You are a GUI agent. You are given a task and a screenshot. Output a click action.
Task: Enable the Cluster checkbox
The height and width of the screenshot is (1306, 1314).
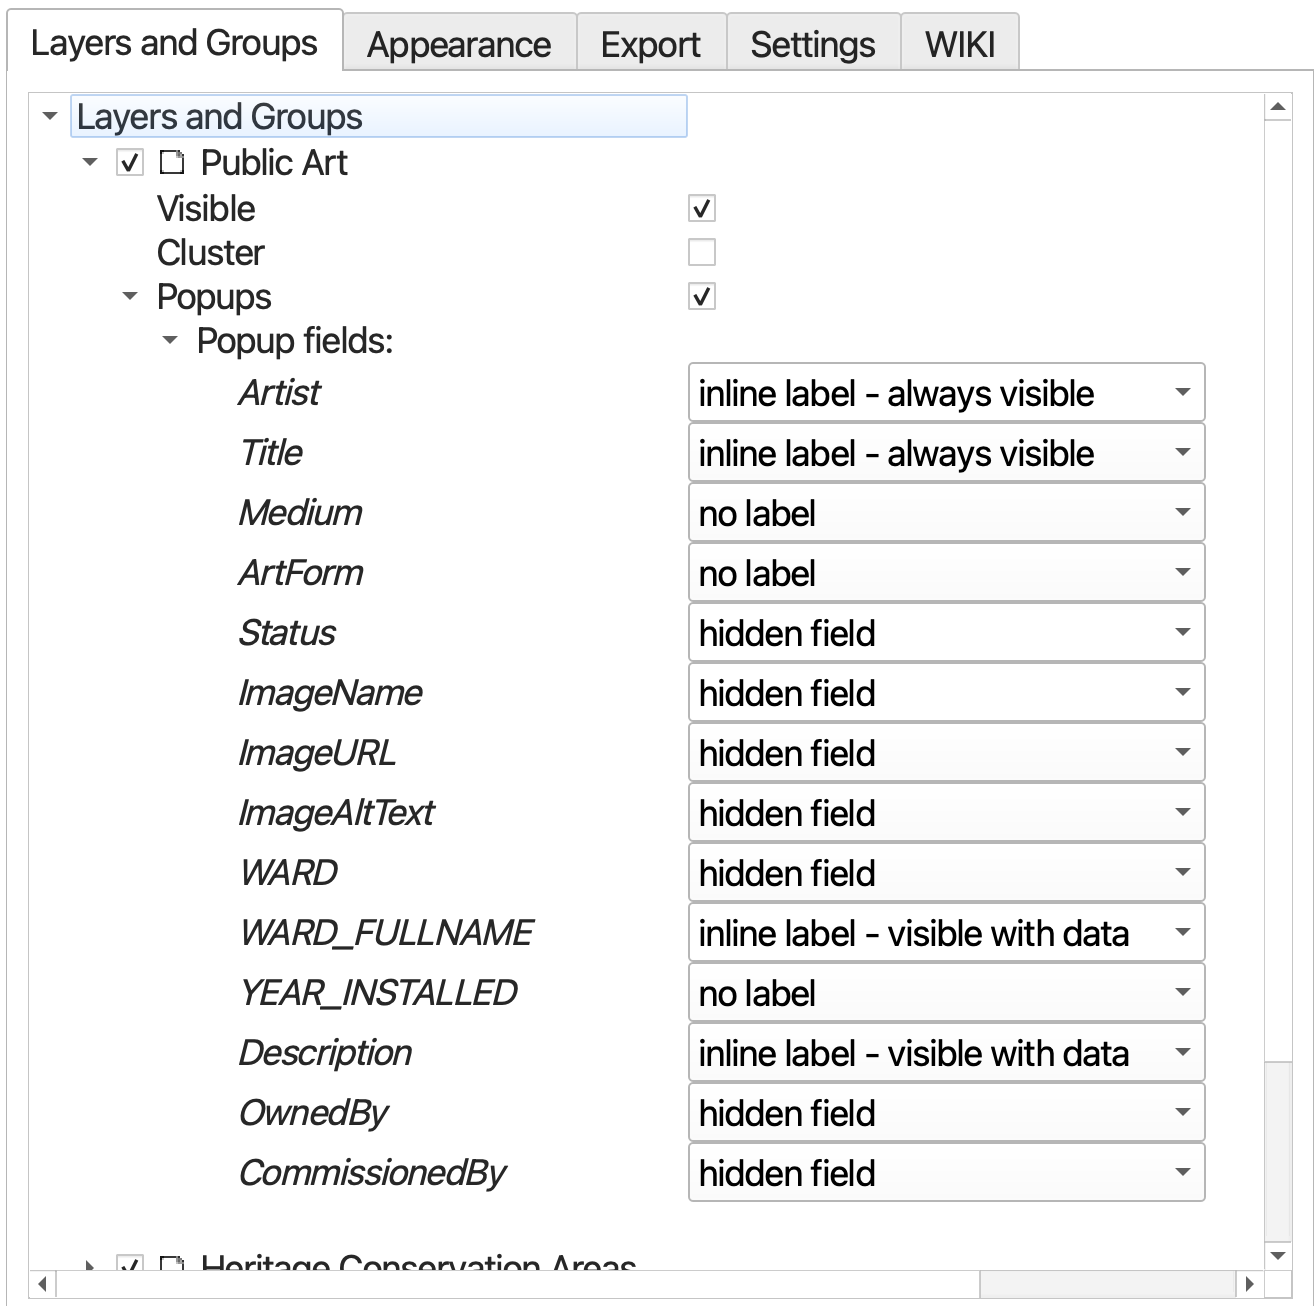point(702,252)
